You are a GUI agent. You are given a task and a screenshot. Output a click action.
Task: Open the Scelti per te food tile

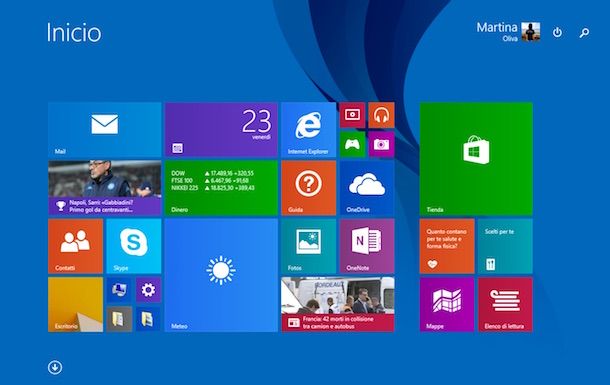tap(505, 246)
